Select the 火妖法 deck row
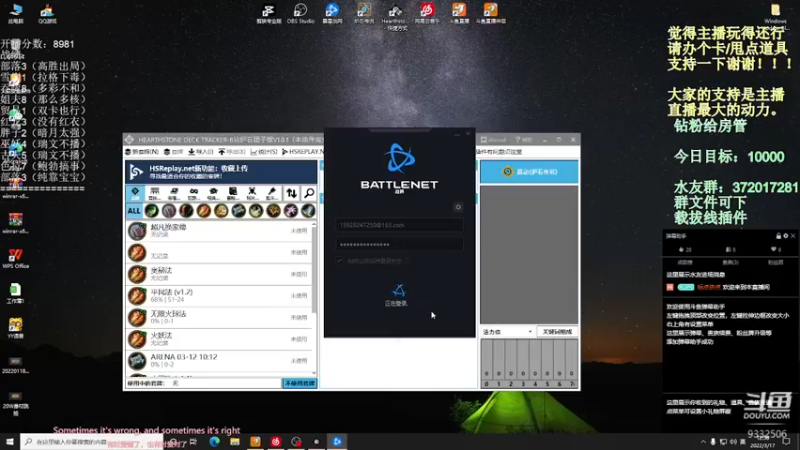This screenshot has height=450, width=800. tap(218, 339)
